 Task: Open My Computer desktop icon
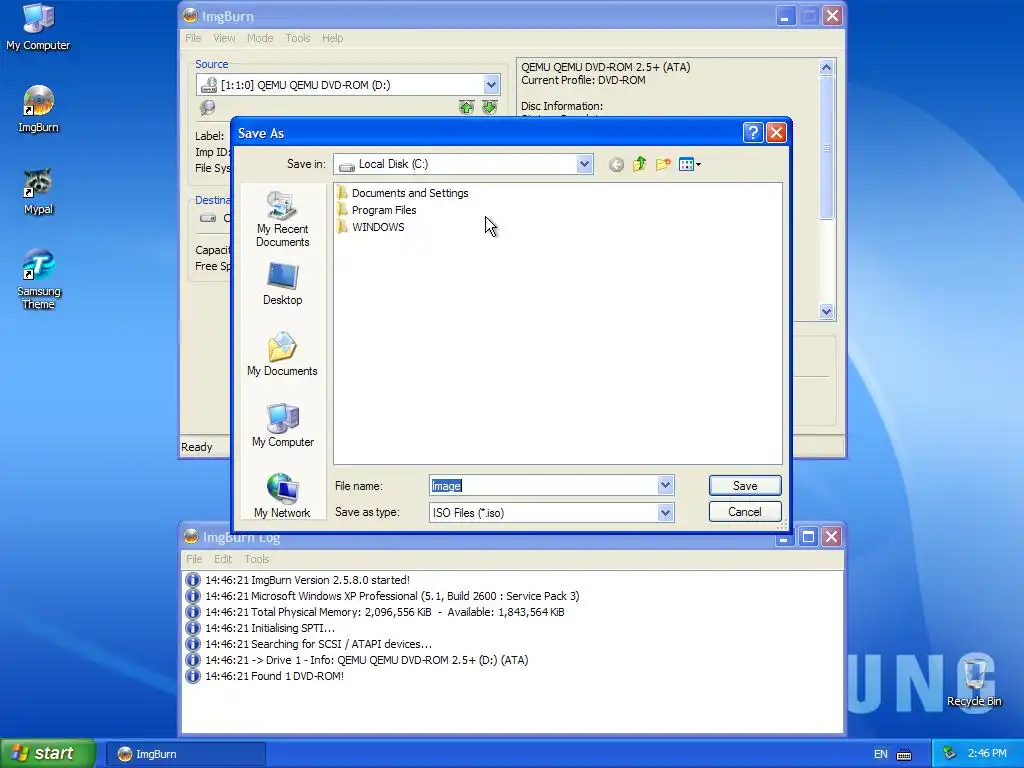[38, 27]
